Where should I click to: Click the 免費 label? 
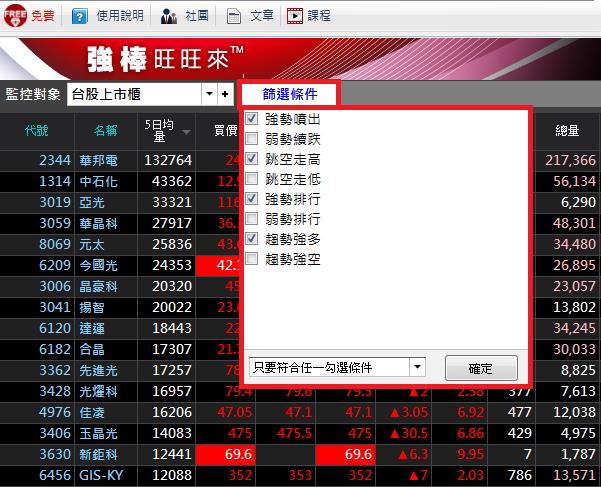pyautogui.click(x=43, y=16)
